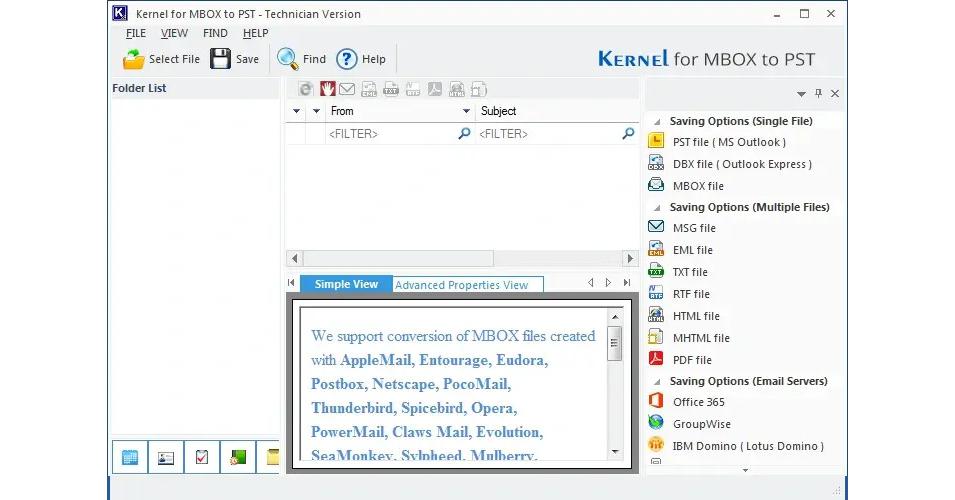Collapse Saving Options (Email Servers) group
Screen dimensions: 955x500
click(x=657, y=382)
